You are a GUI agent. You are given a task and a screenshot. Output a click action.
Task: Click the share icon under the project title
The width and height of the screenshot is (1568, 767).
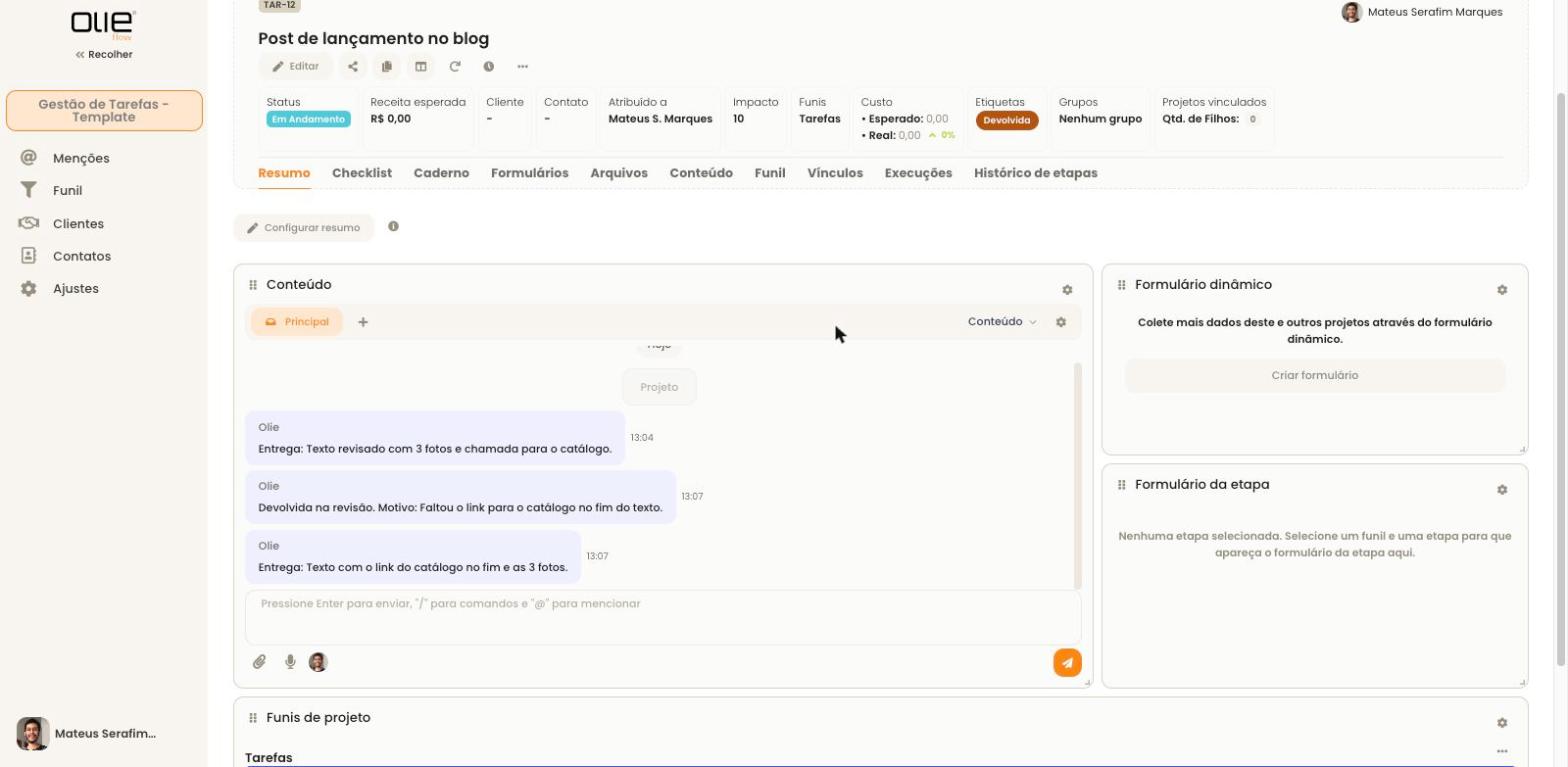point(353,67)
